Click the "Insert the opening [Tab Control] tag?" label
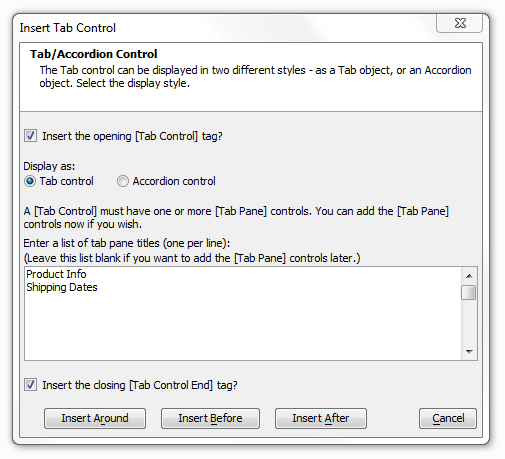Screen dimensions: 505x459 (132, 136)
